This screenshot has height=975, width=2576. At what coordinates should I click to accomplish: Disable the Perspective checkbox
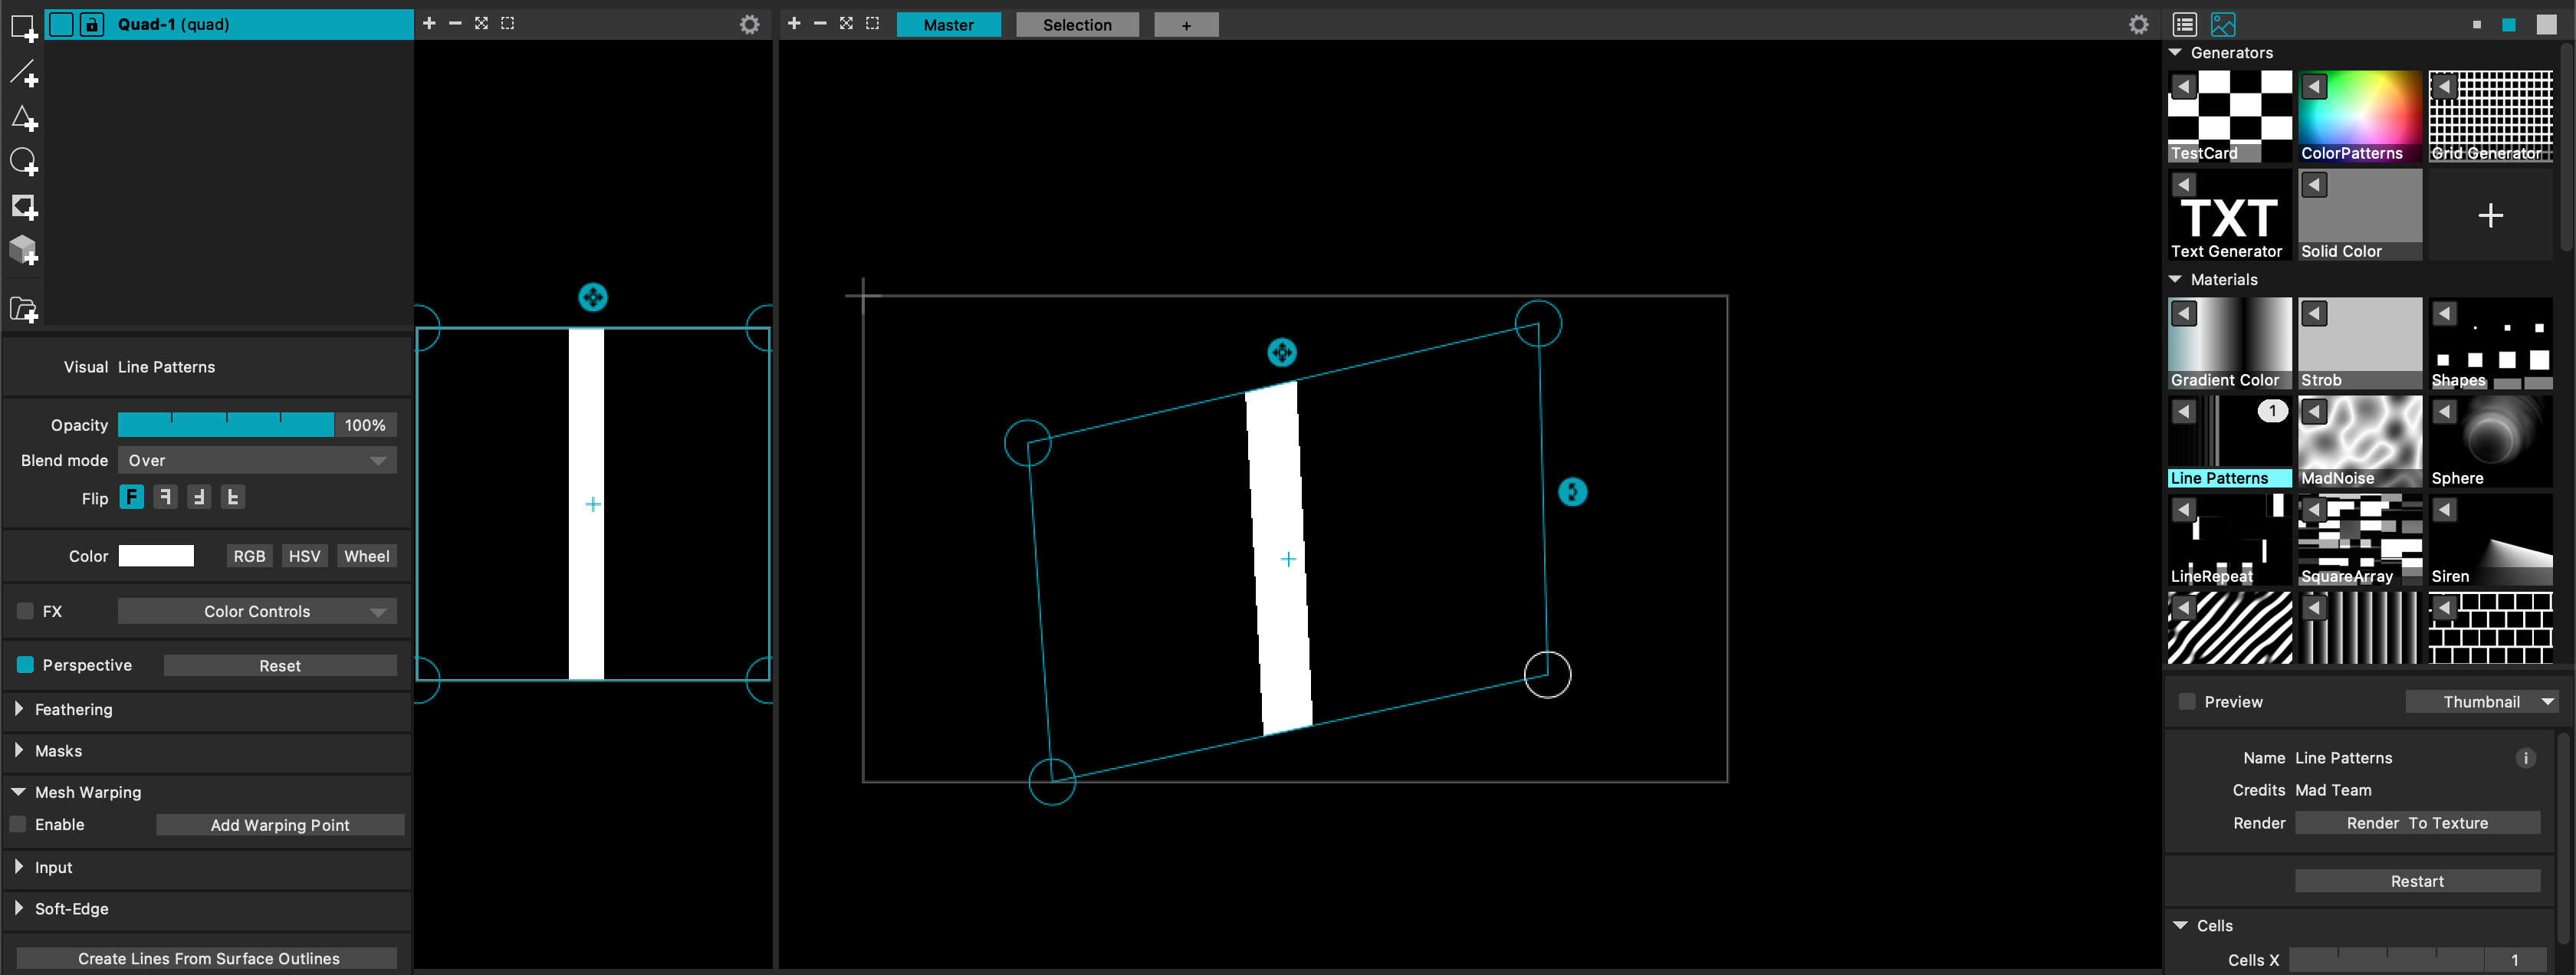pyautogui.click(x=26, y=665)
